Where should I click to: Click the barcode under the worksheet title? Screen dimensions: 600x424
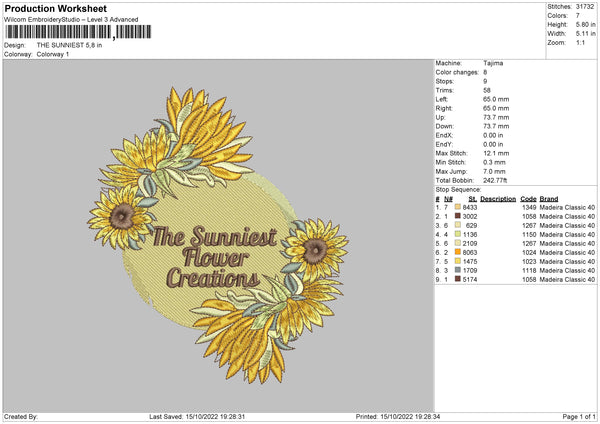tap(78, 32)
